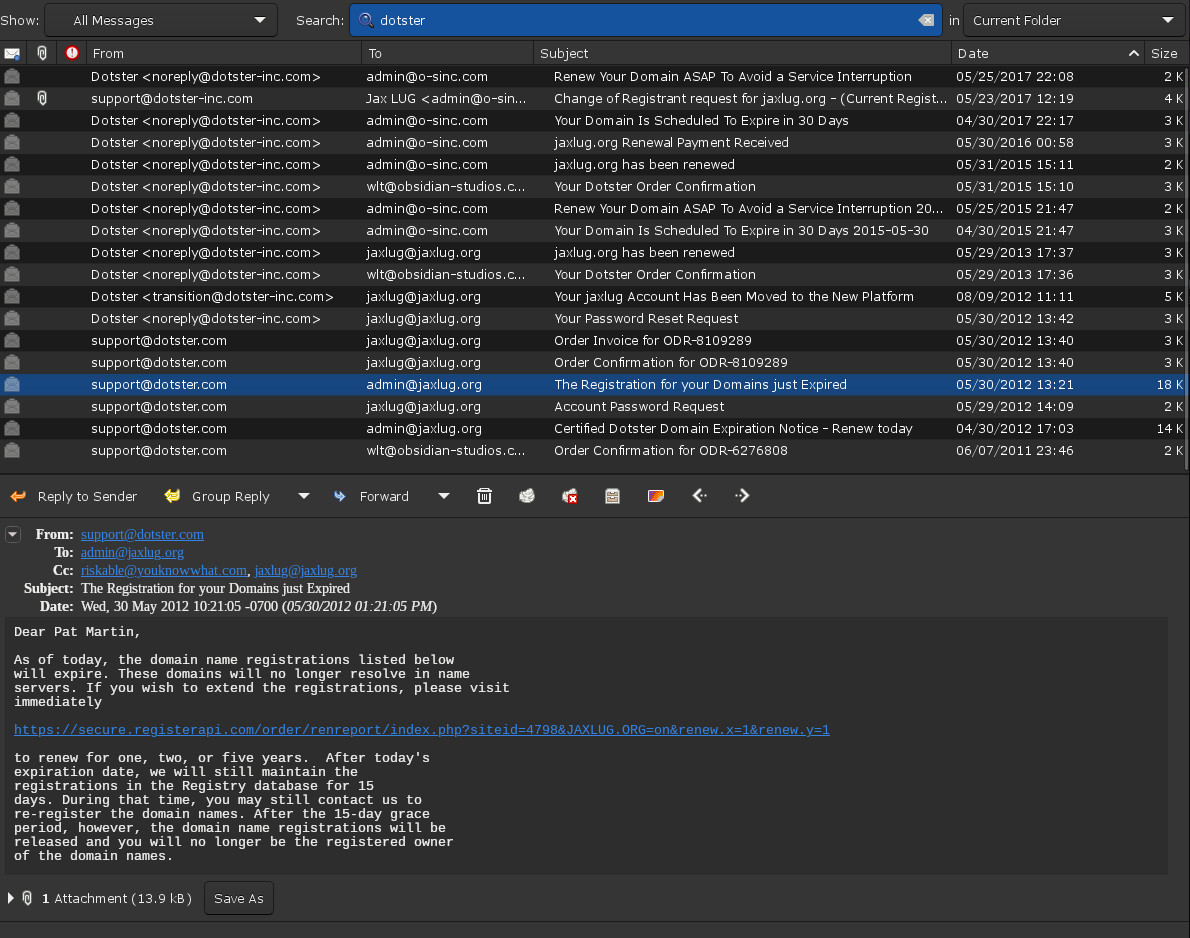Click Reply to Sender

click(74, 495)
